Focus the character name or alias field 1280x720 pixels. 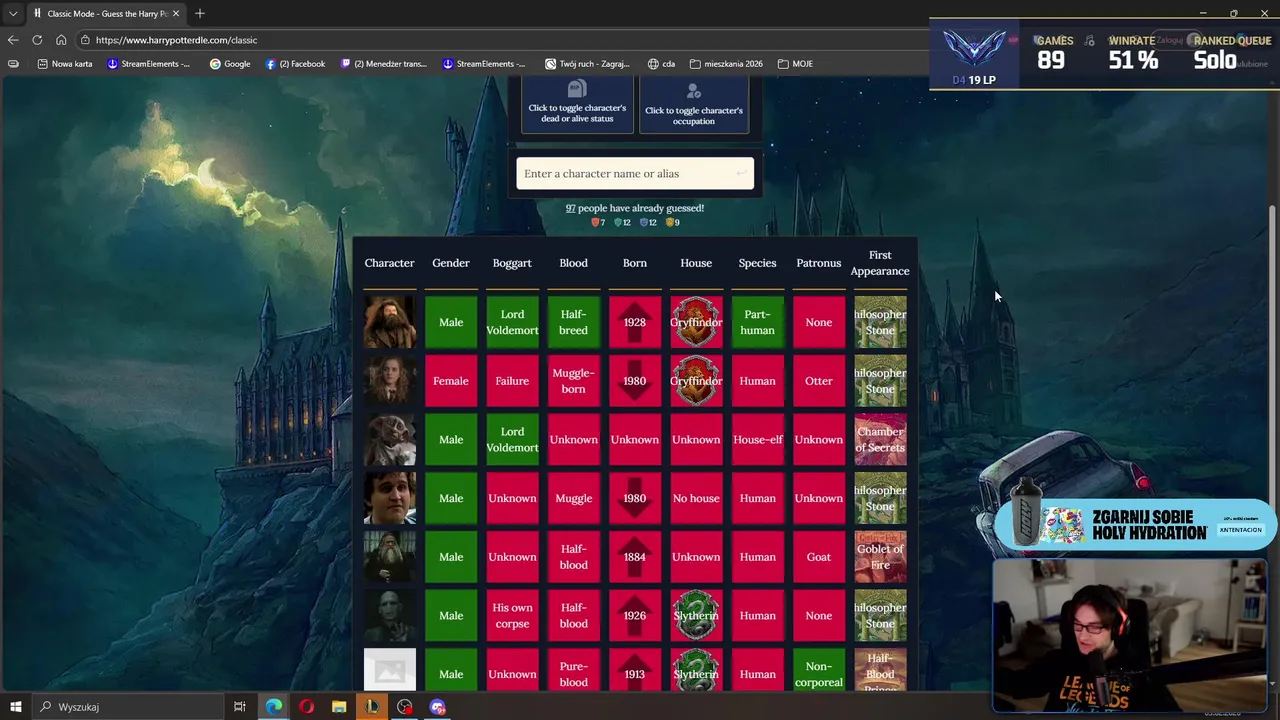click(x=635, y=173)
